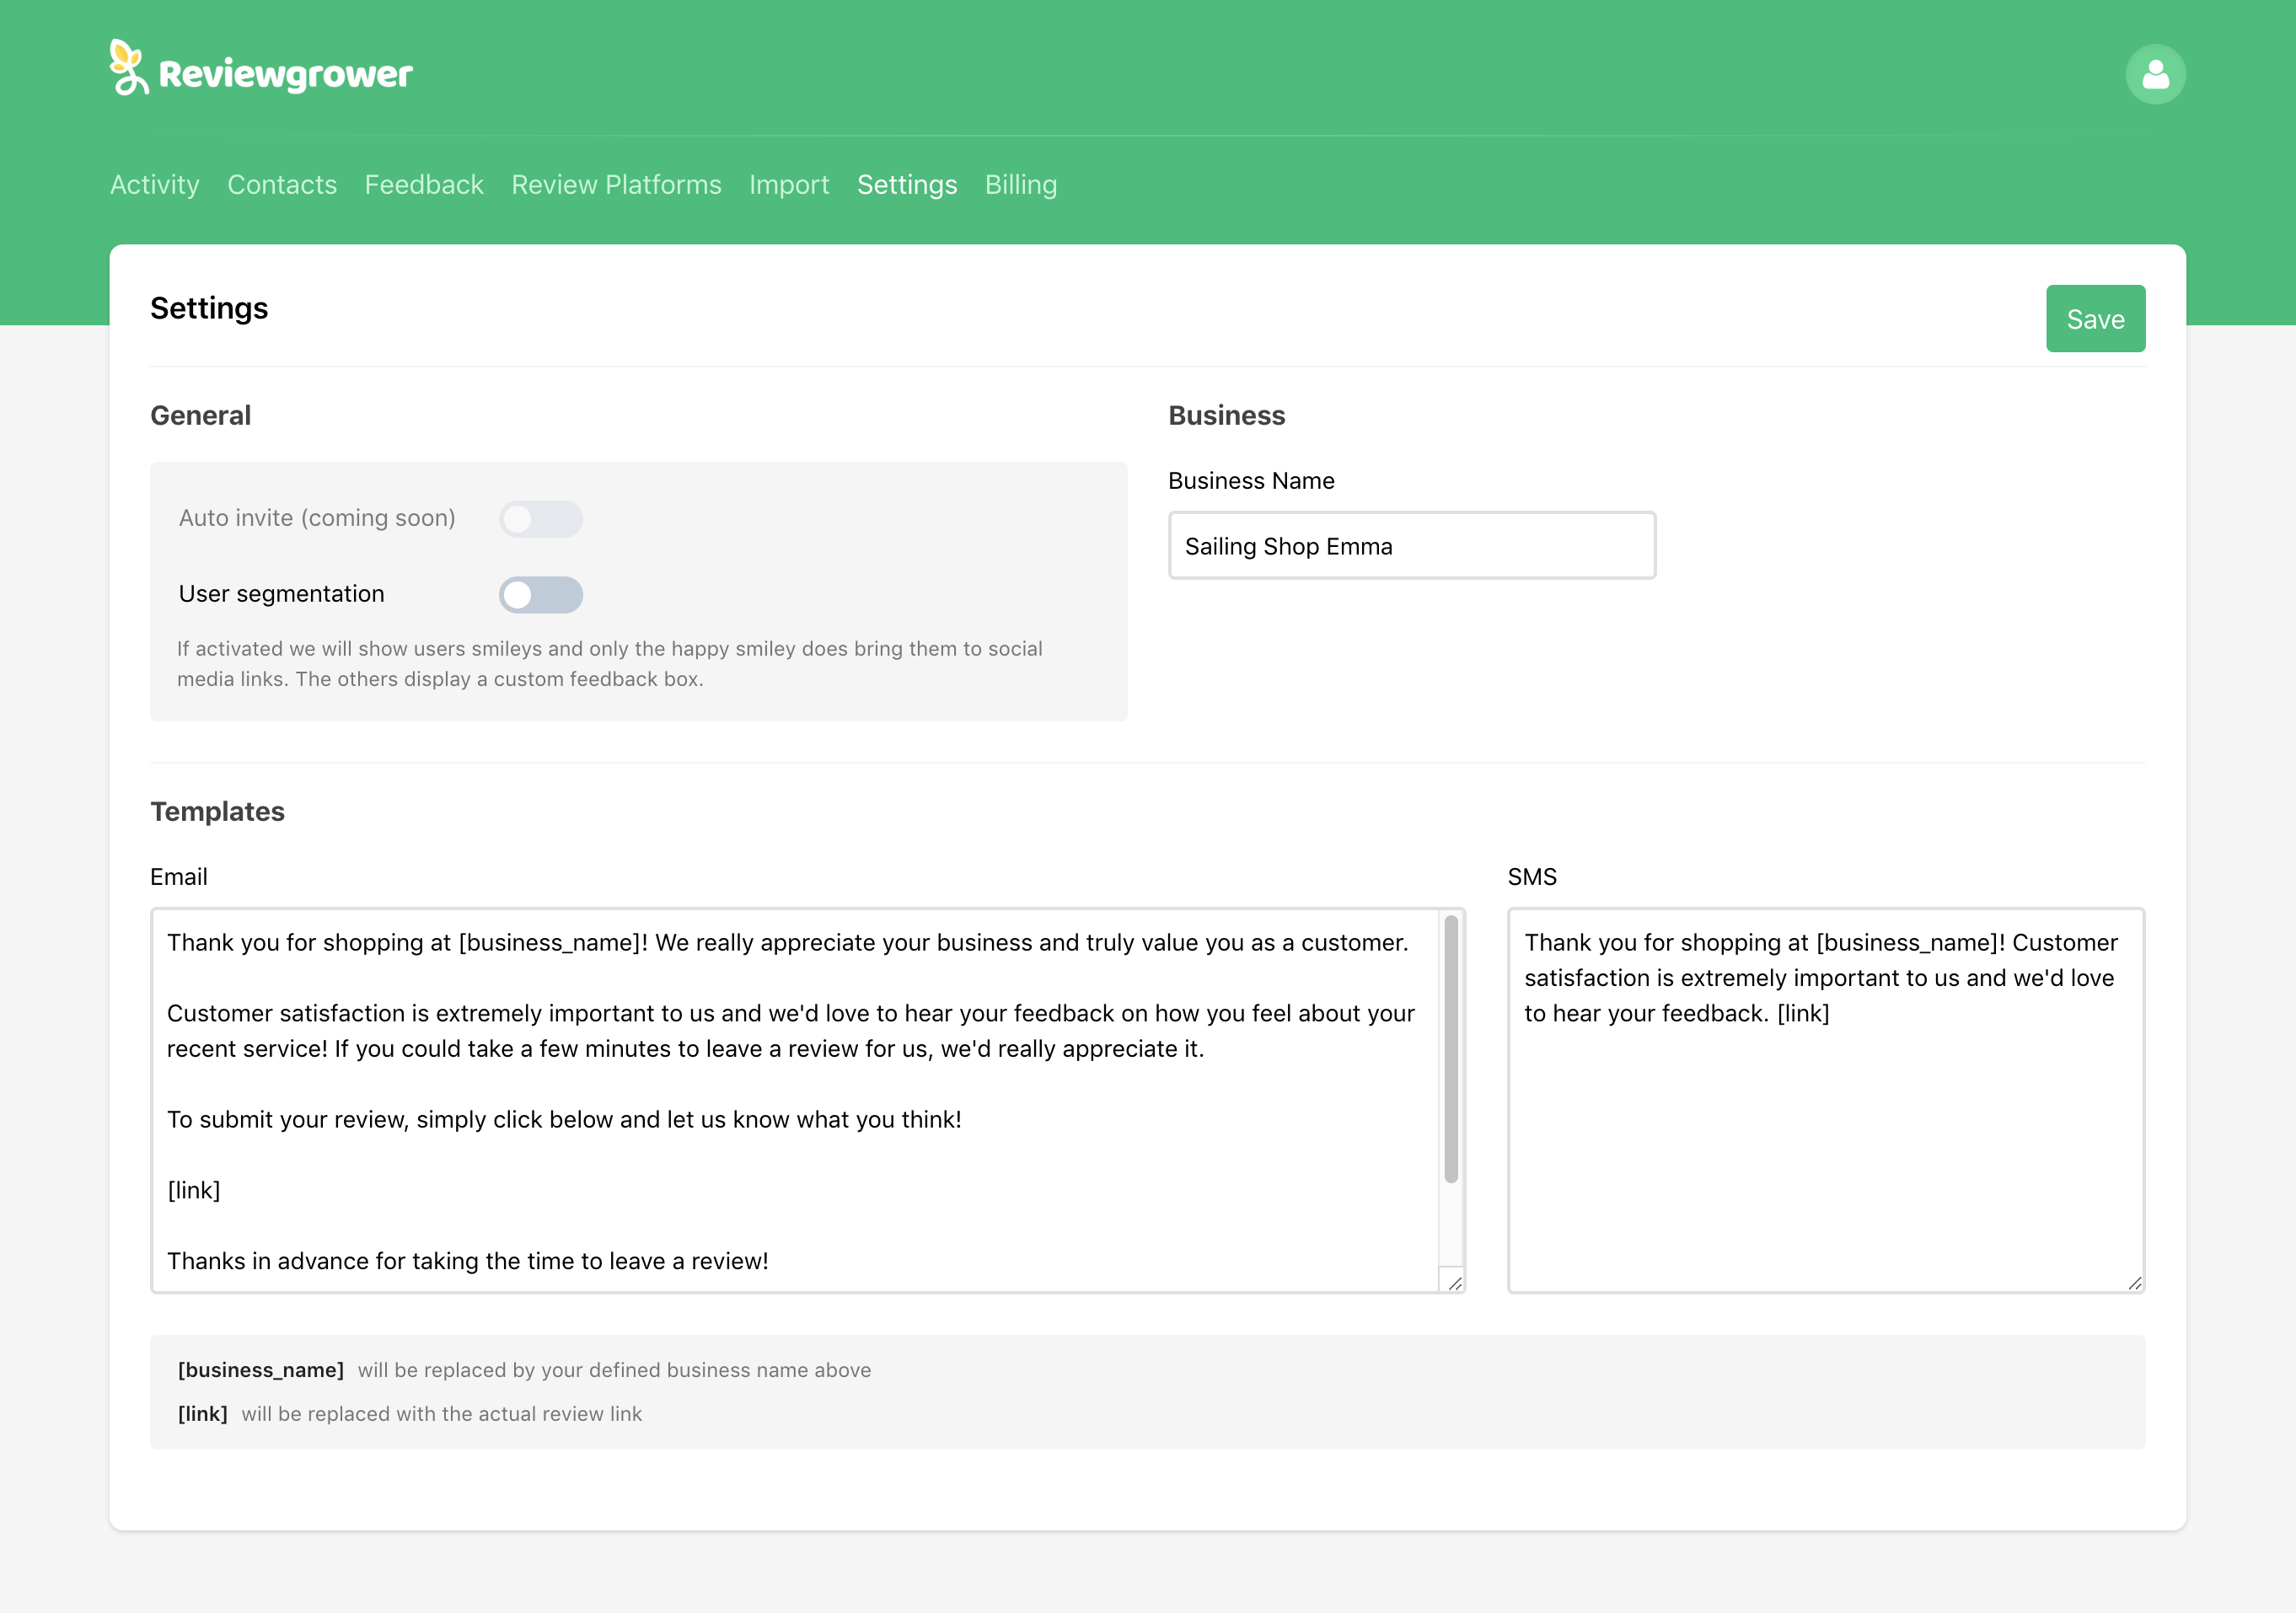This screenshot has height=1613, width=2296.
Task: Click the Email textarea resize handle
Action: point(1455,1283)
